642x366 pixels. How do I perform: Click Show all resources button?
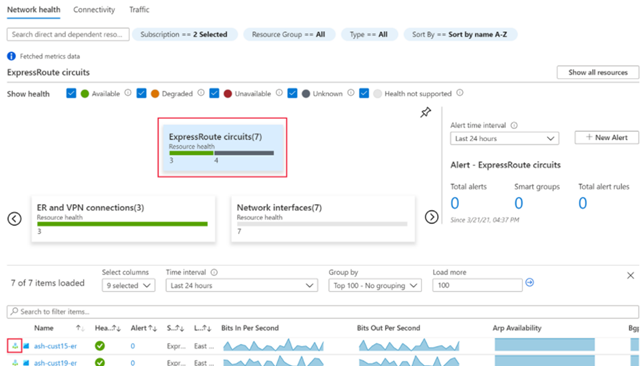click(598, 72)
